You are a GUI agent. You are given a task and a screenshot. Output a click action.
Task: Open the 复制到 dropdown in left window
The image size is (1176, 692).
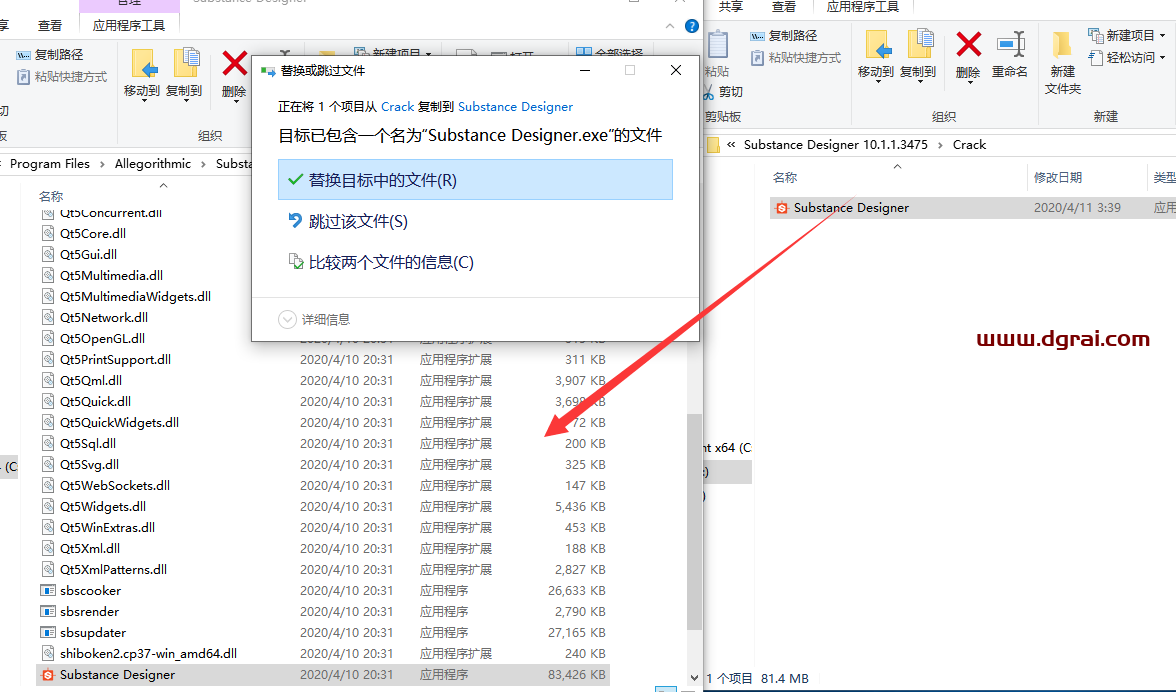click(x=184, y=100)
